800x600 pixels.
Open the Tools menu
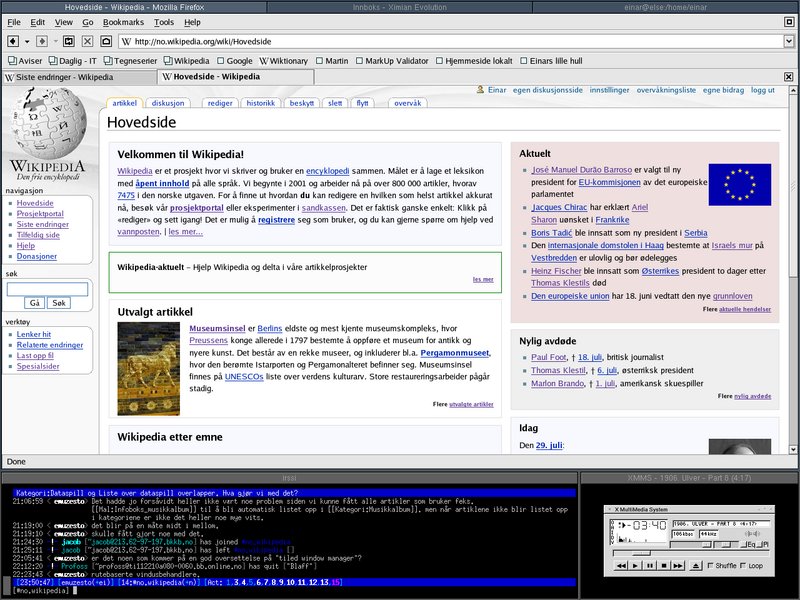tap(164, 22)
